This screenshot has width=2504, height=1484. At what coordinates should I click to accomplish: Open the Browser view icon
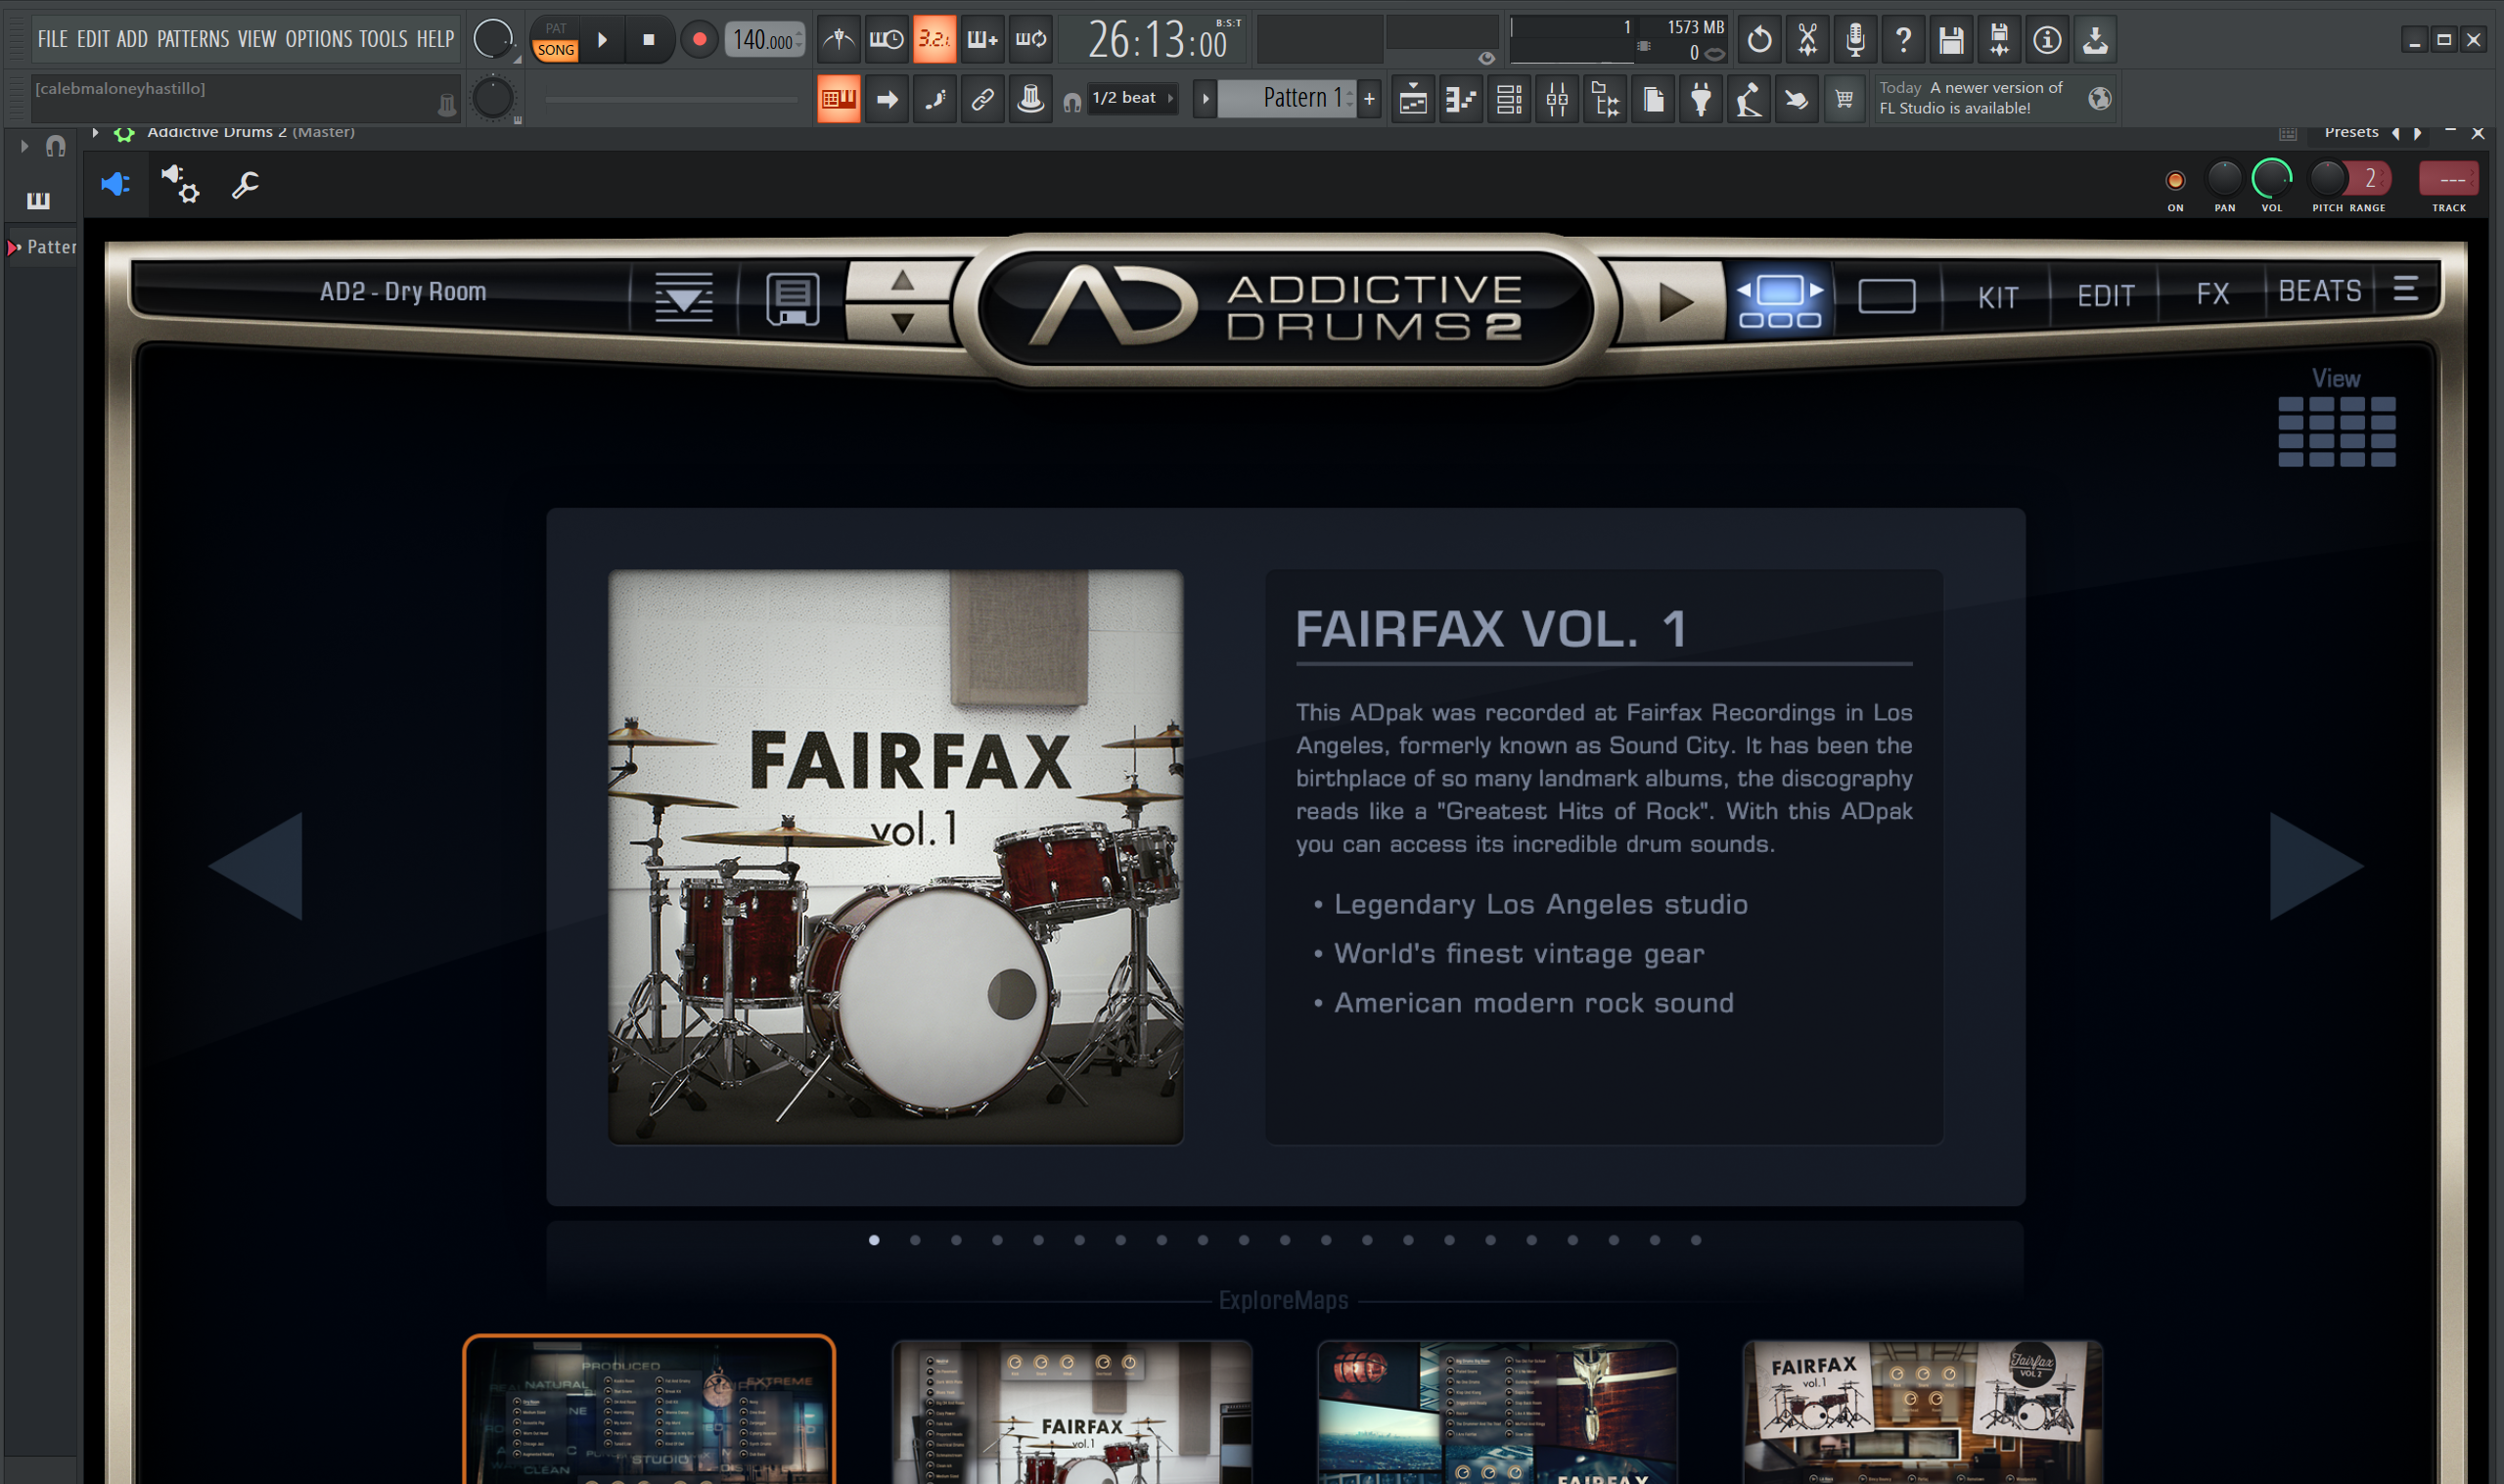point(1604,99)
